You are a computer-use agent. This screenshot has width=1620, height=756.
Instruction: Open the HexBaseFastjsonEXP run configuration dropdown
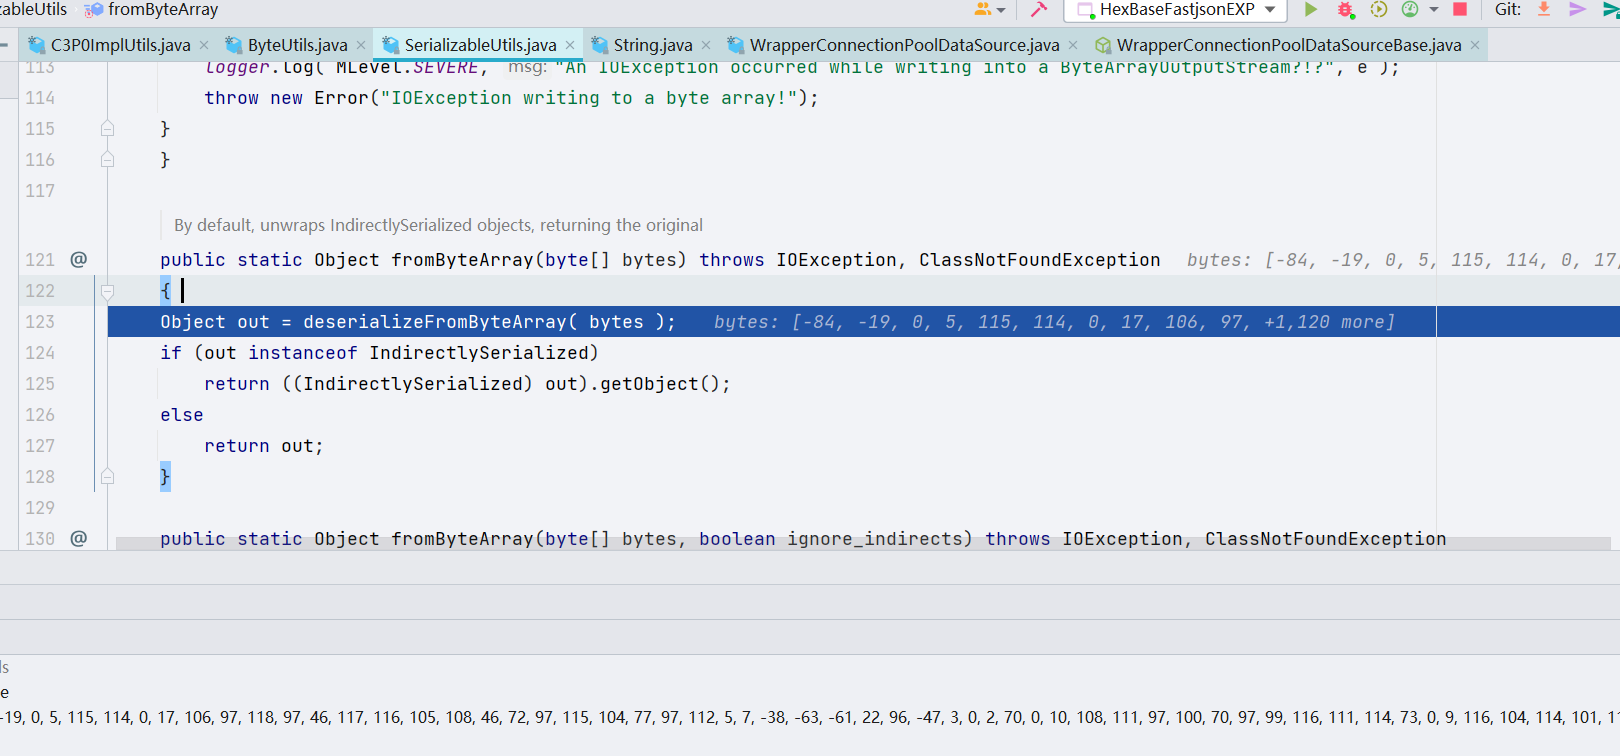point(1175,10)
